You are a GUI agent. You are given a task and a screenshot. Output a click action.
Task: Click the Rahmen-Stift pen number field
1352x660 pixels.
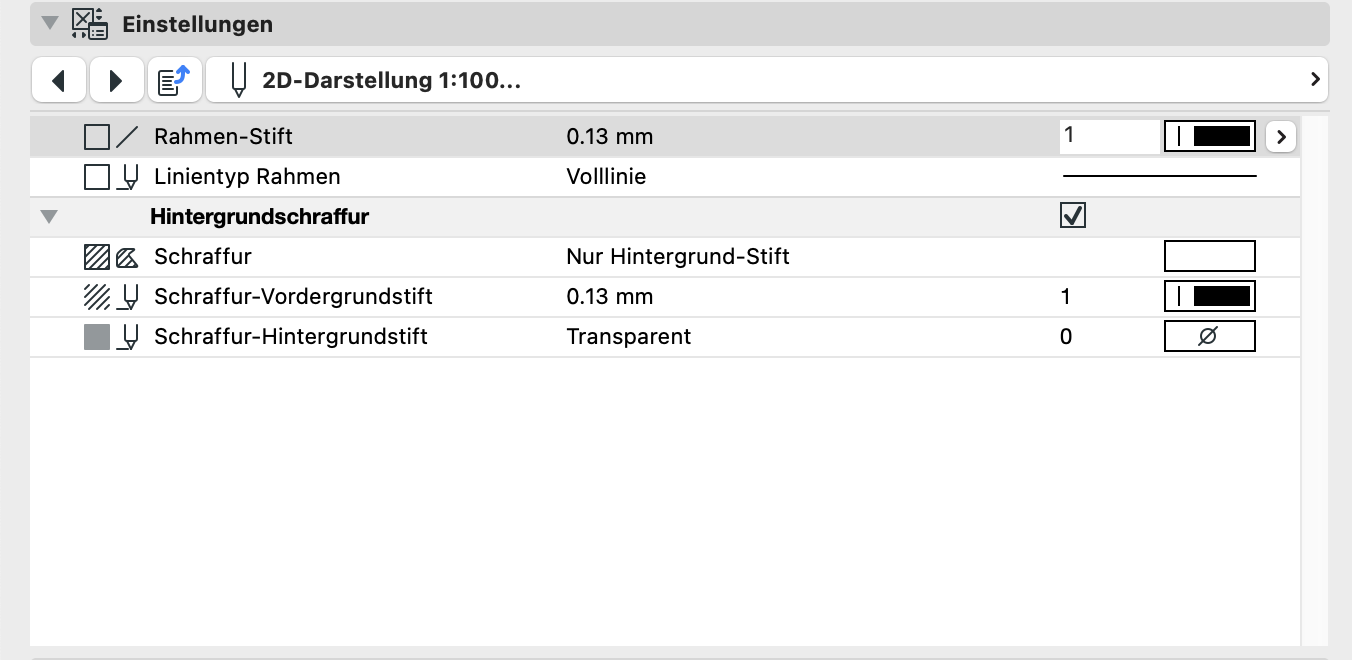point(1109,136)
